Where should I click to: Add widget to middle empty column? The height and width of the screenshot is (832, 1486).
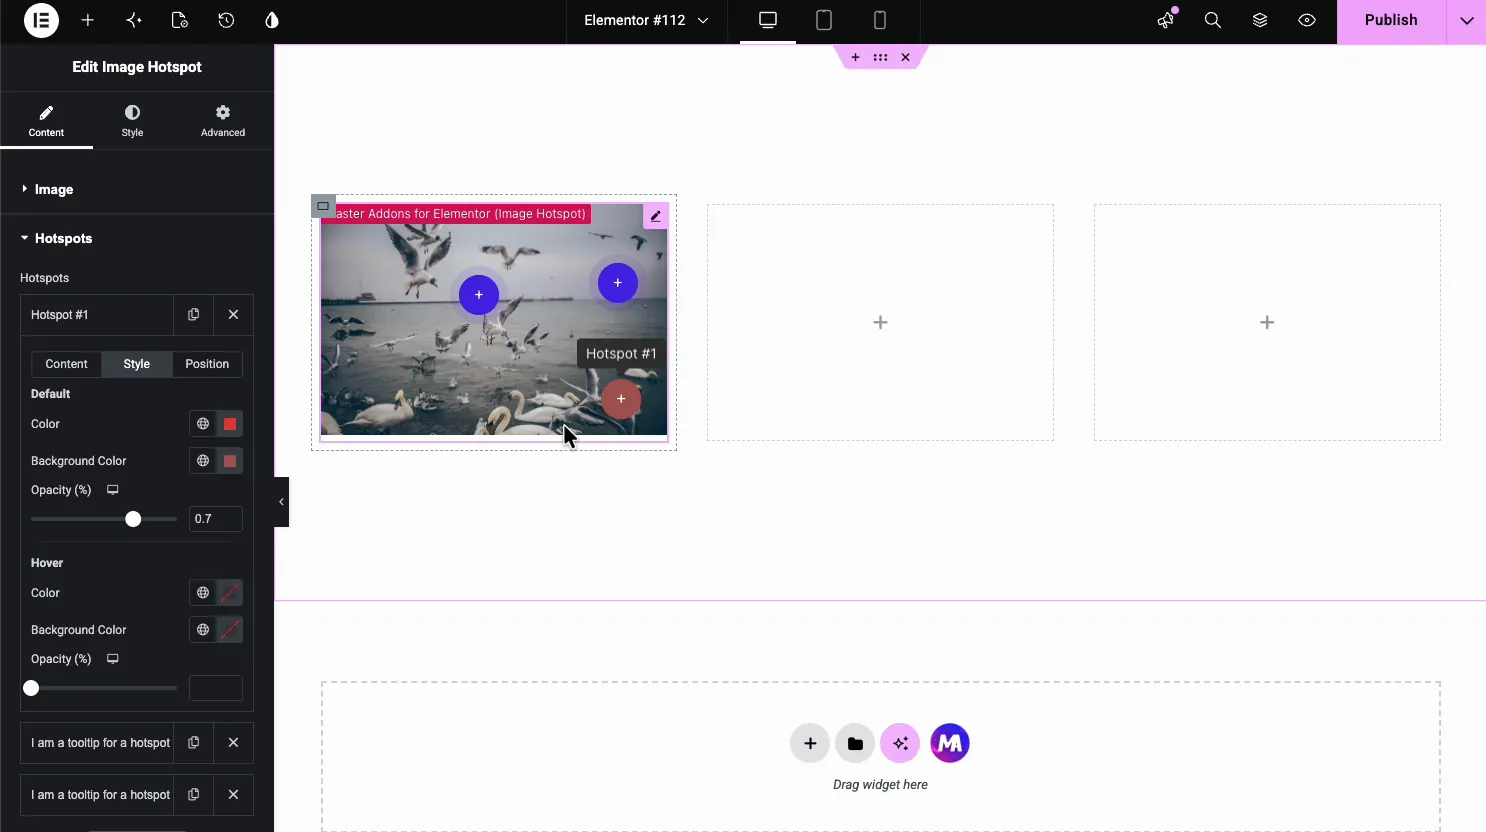880,322
